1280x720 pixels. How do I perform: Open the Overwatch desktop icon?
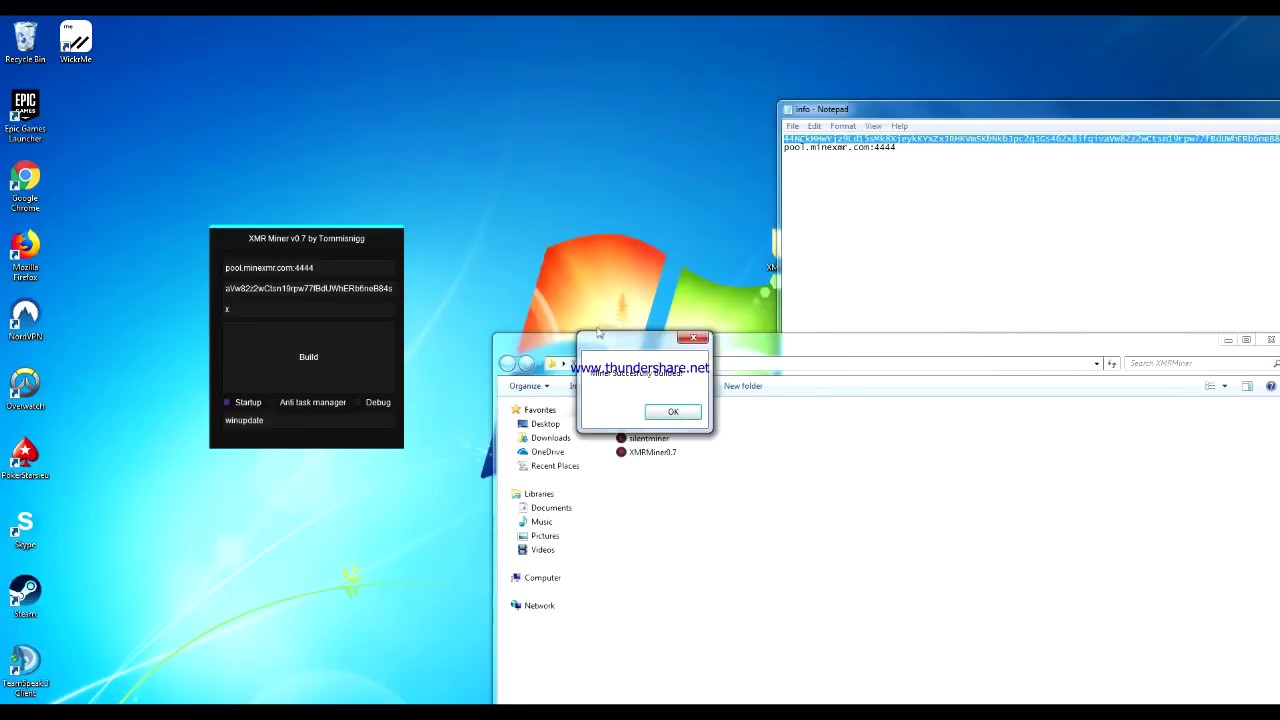25,390
